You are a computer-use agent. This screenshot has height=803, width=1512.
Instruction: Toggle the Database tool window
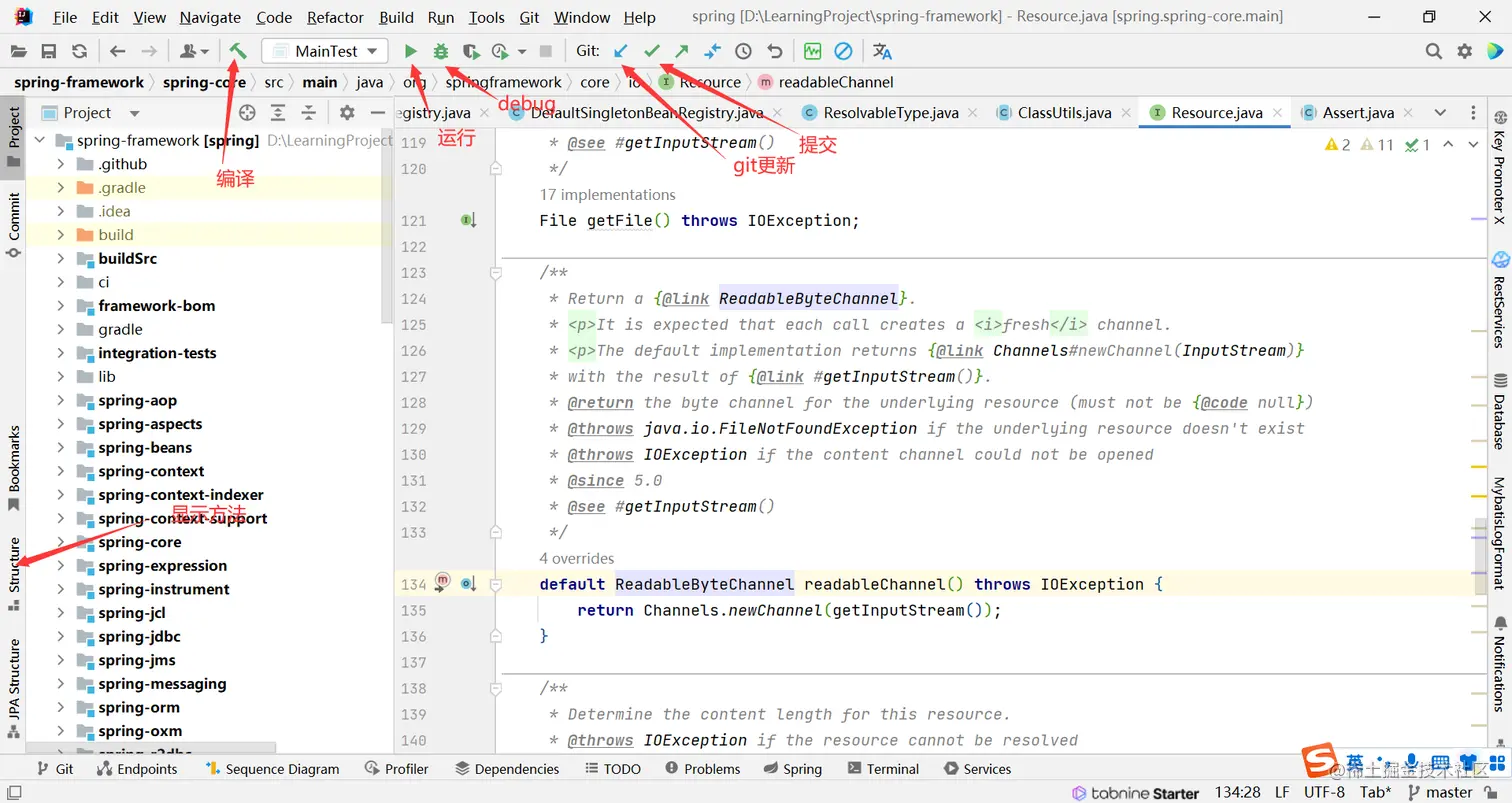coord(1500,410)
